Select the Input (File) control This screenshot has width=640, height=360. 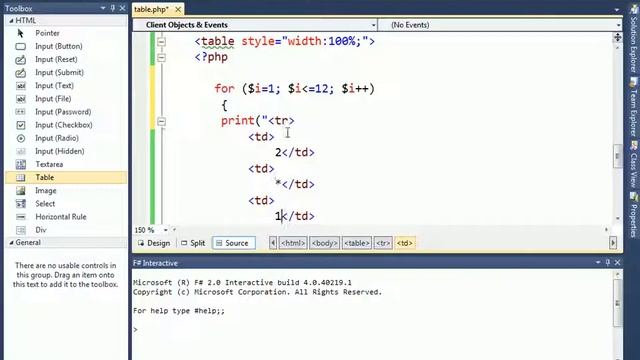click(x=66, y=99)
